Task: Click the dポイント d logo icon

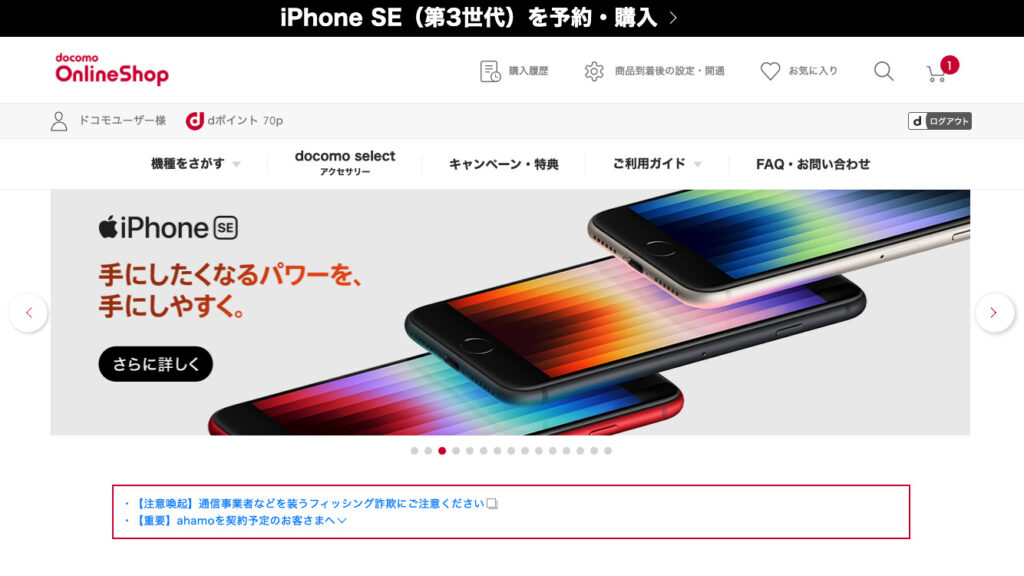Action: pyautogui.click(x=195, y=121)
